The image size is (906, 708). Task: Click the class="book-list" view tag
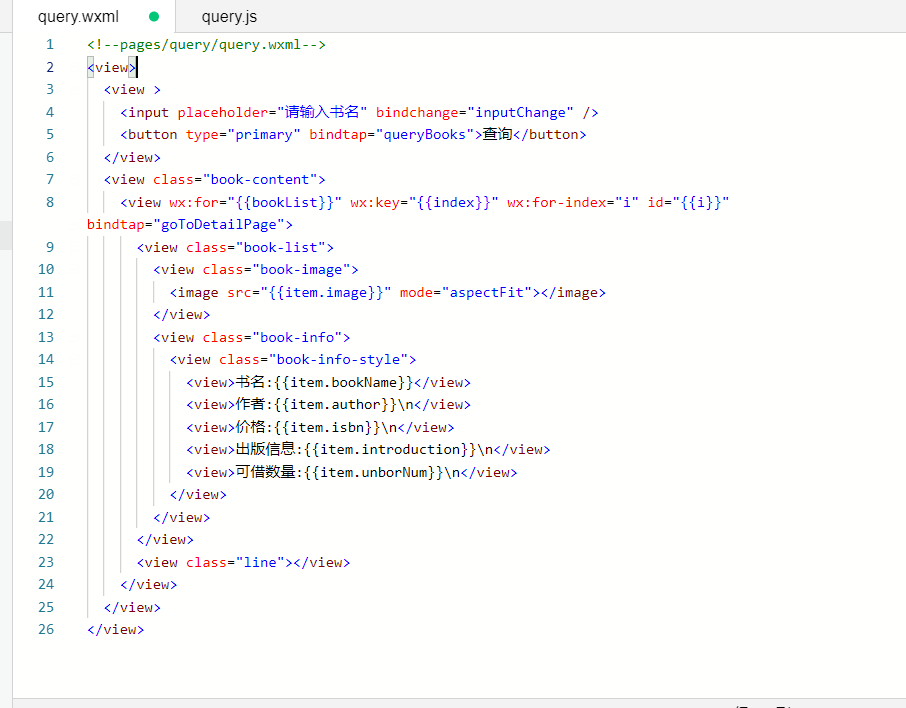tap(235, 247)
